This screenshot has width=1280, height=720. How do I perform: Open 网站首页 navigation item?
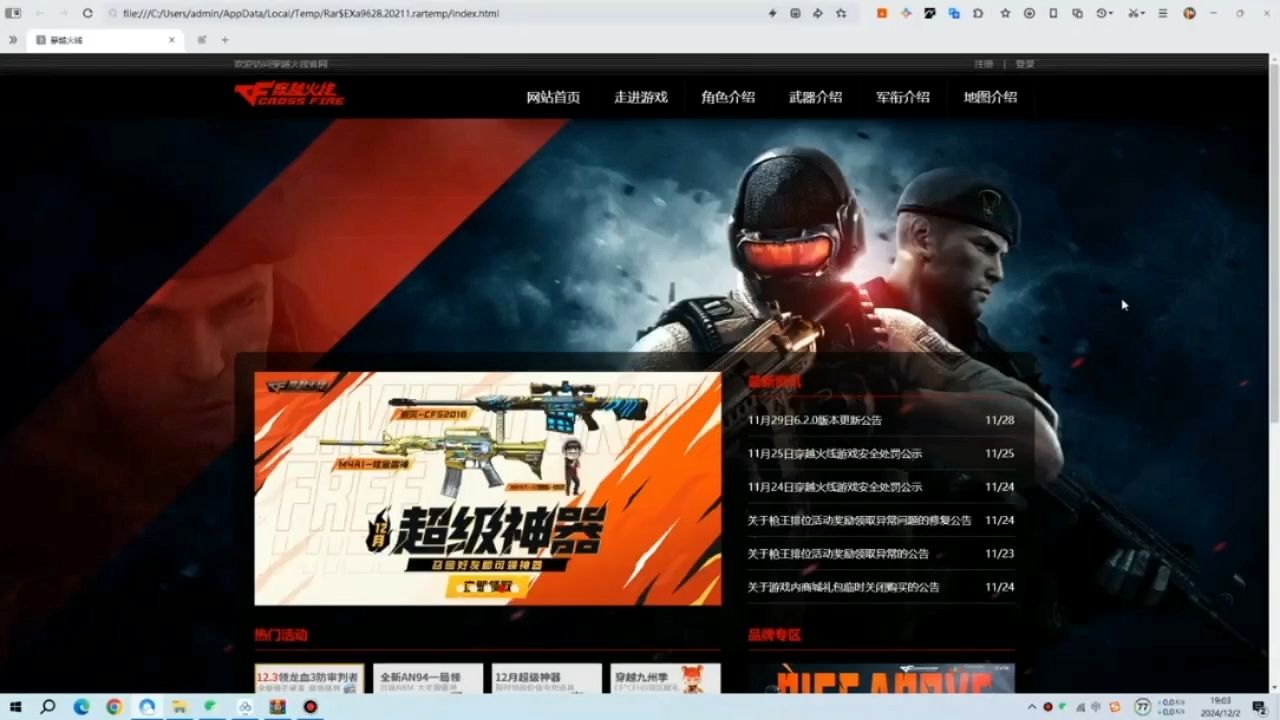[553, 97]
